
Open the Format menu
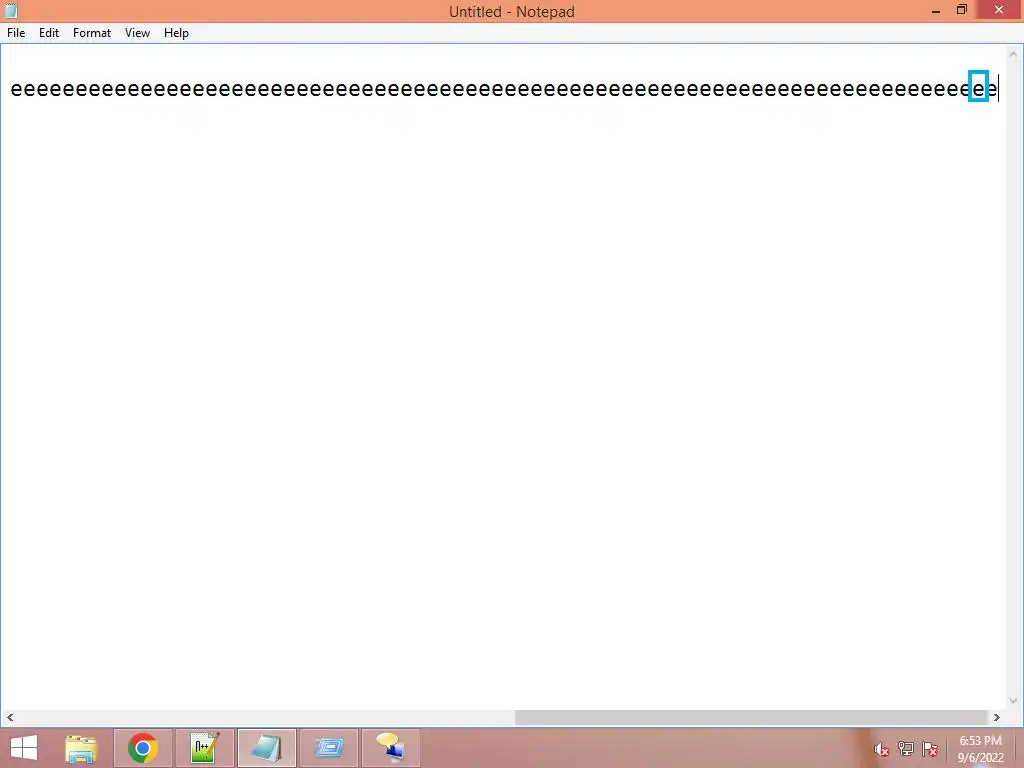tap(91, 33)
